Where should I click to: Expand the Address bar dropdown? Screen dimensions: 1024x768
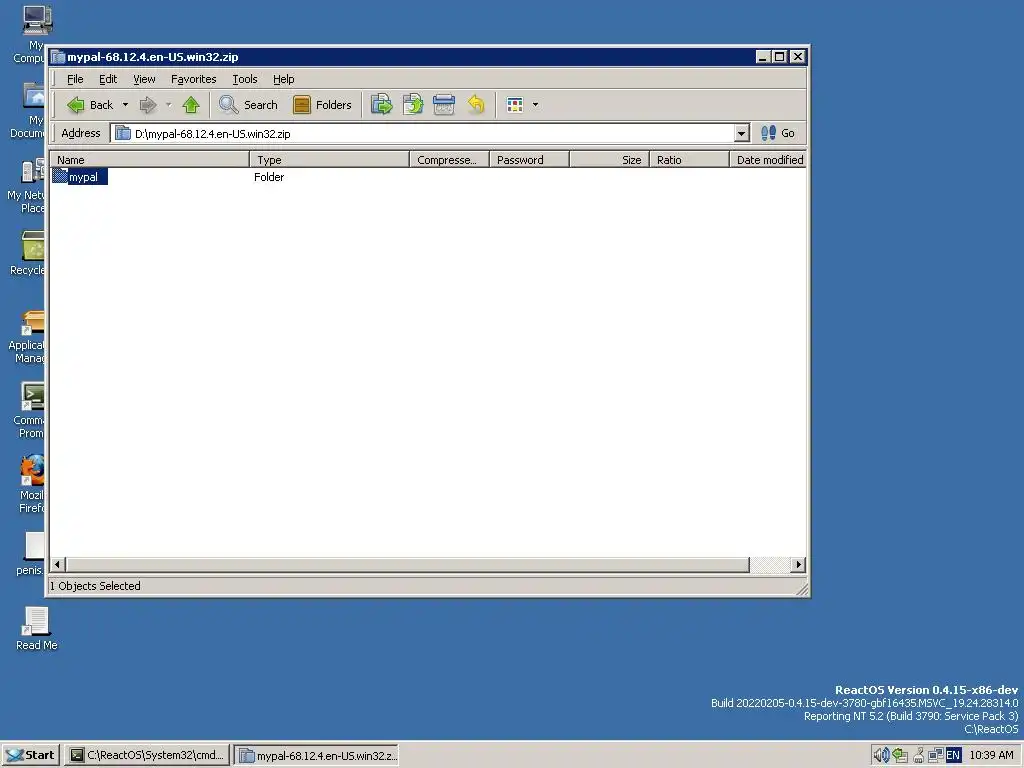(741, 134)
